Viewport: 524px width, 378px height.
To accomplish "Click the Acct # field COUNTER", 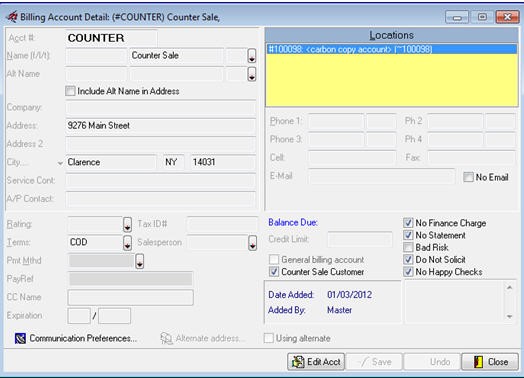I will (x=111, y=38).
